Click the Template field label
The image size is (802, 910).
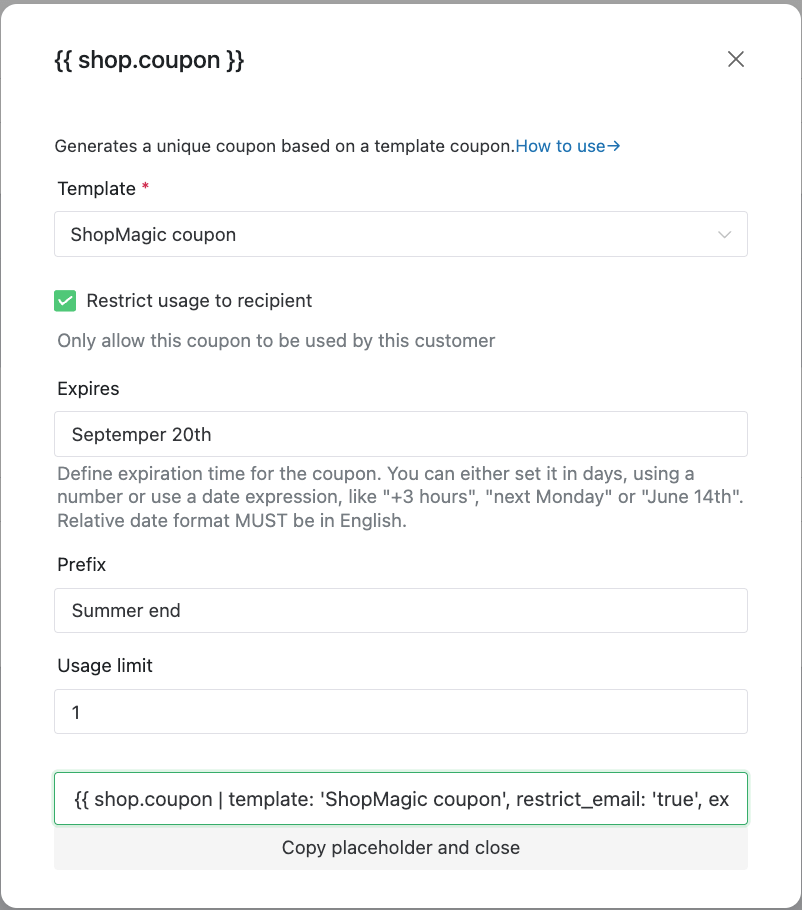pos(96,189)
